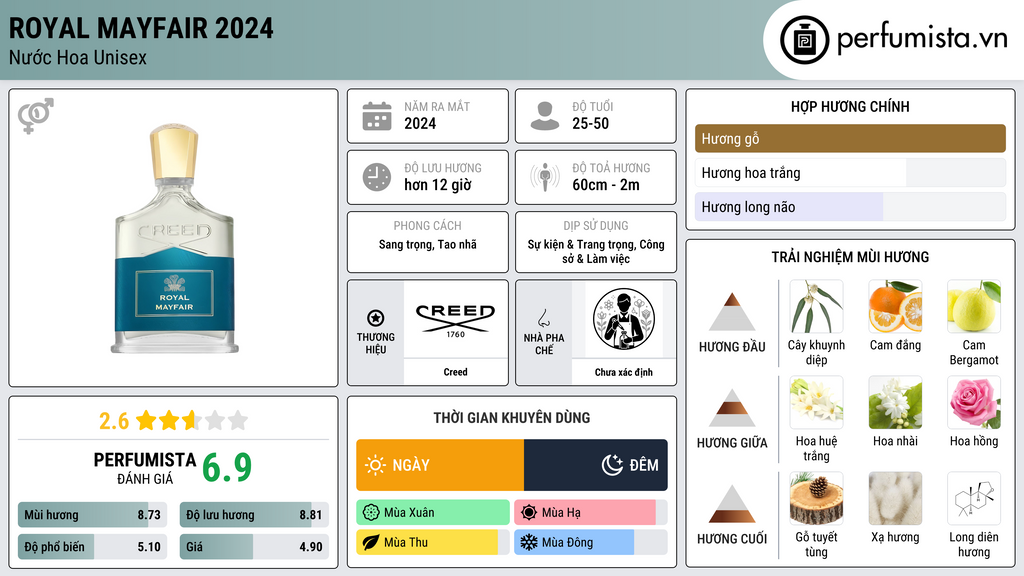The width and height of the screenshot is (1024, 576).
Task: Click the clock icon for longevity
Action: (377, 177)
